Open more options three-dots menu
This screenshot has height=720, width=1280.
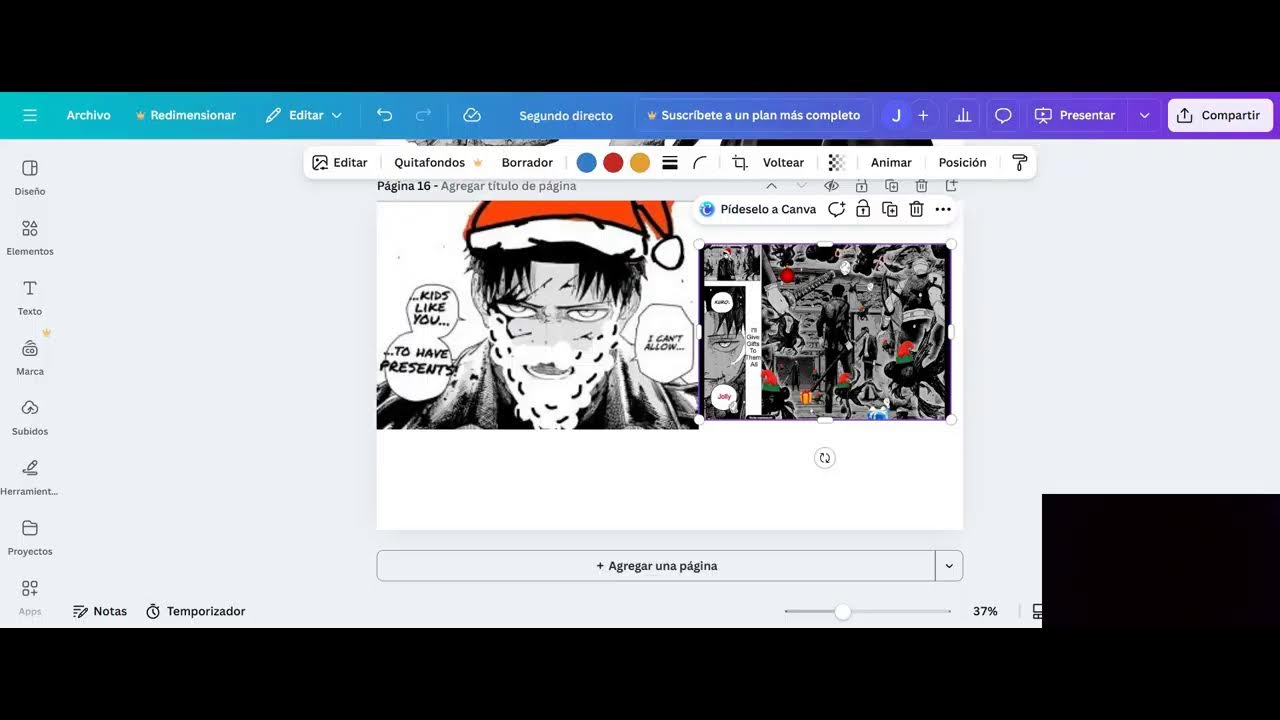coord(943,209)
